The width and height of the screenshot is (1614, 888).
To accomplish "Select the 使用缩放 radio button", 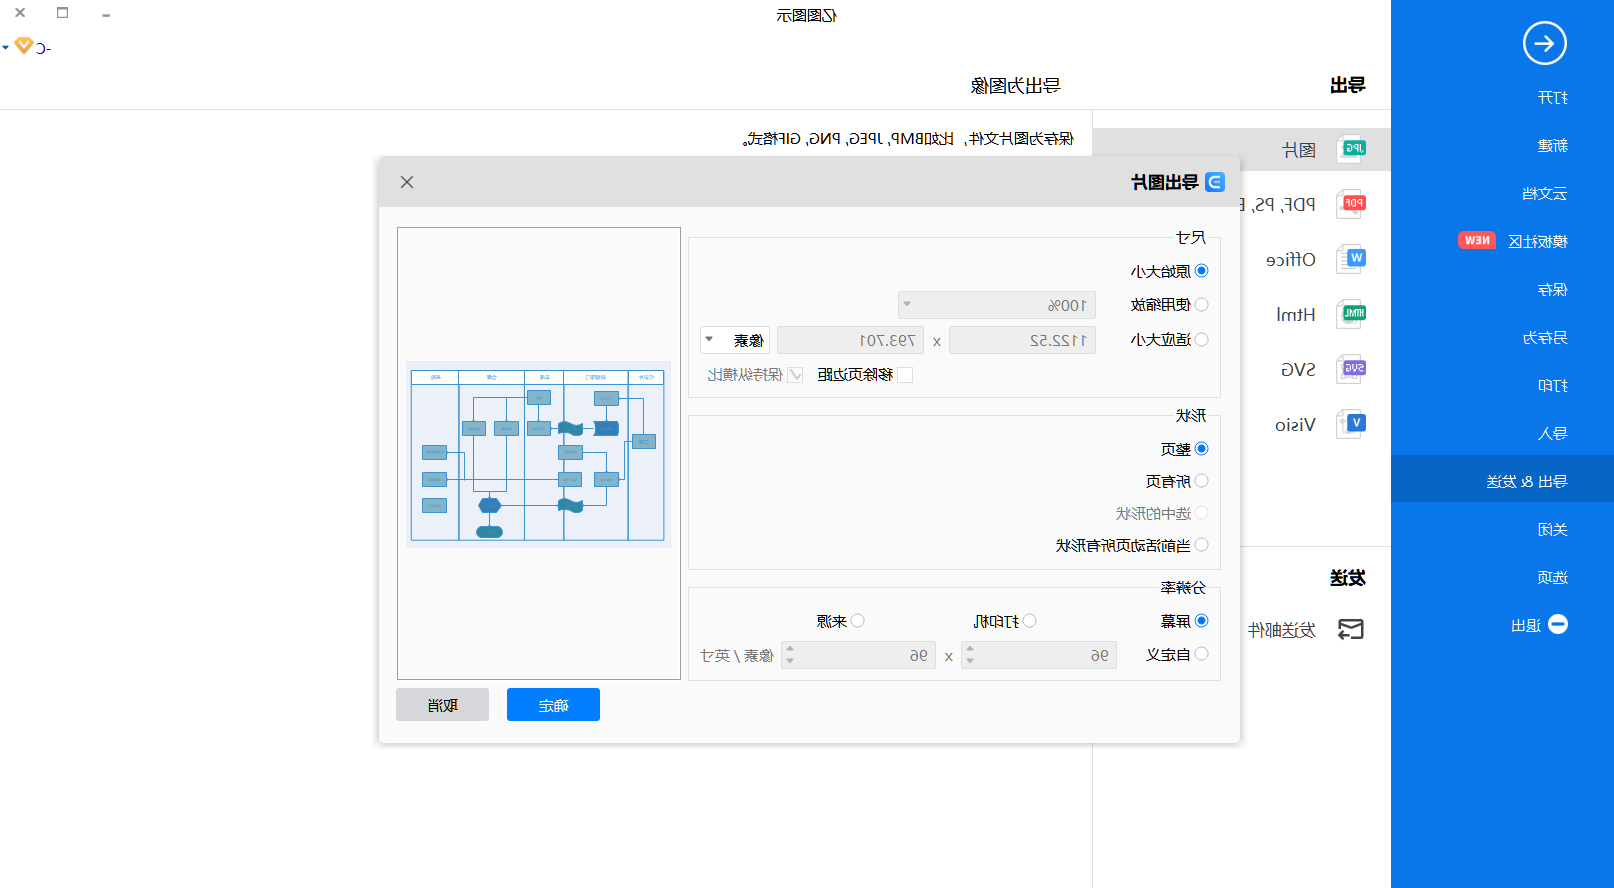I will coord(1201,305).
